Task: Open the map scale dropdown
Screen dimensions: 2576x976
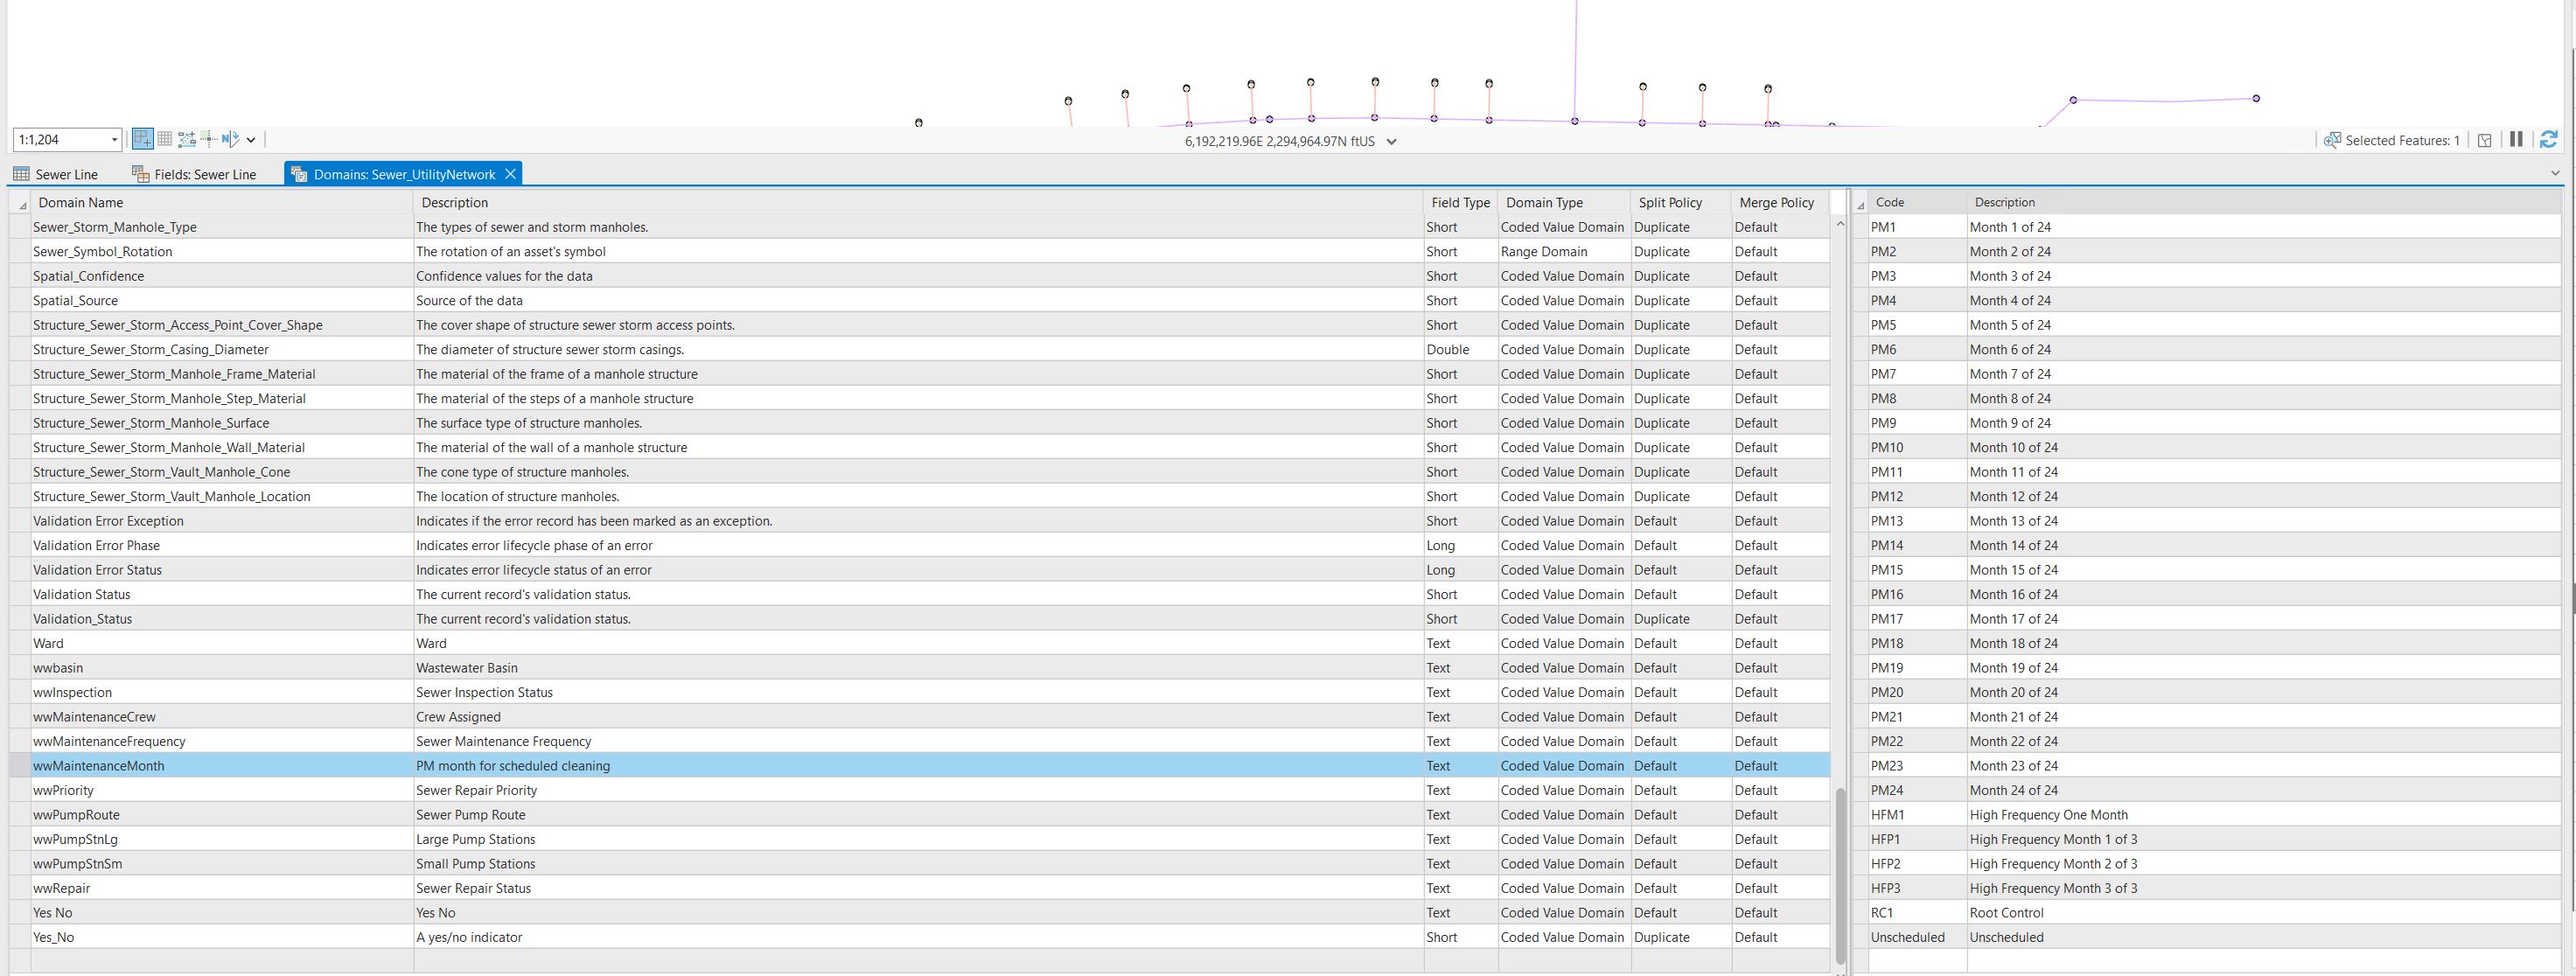Action: [114, 140]
